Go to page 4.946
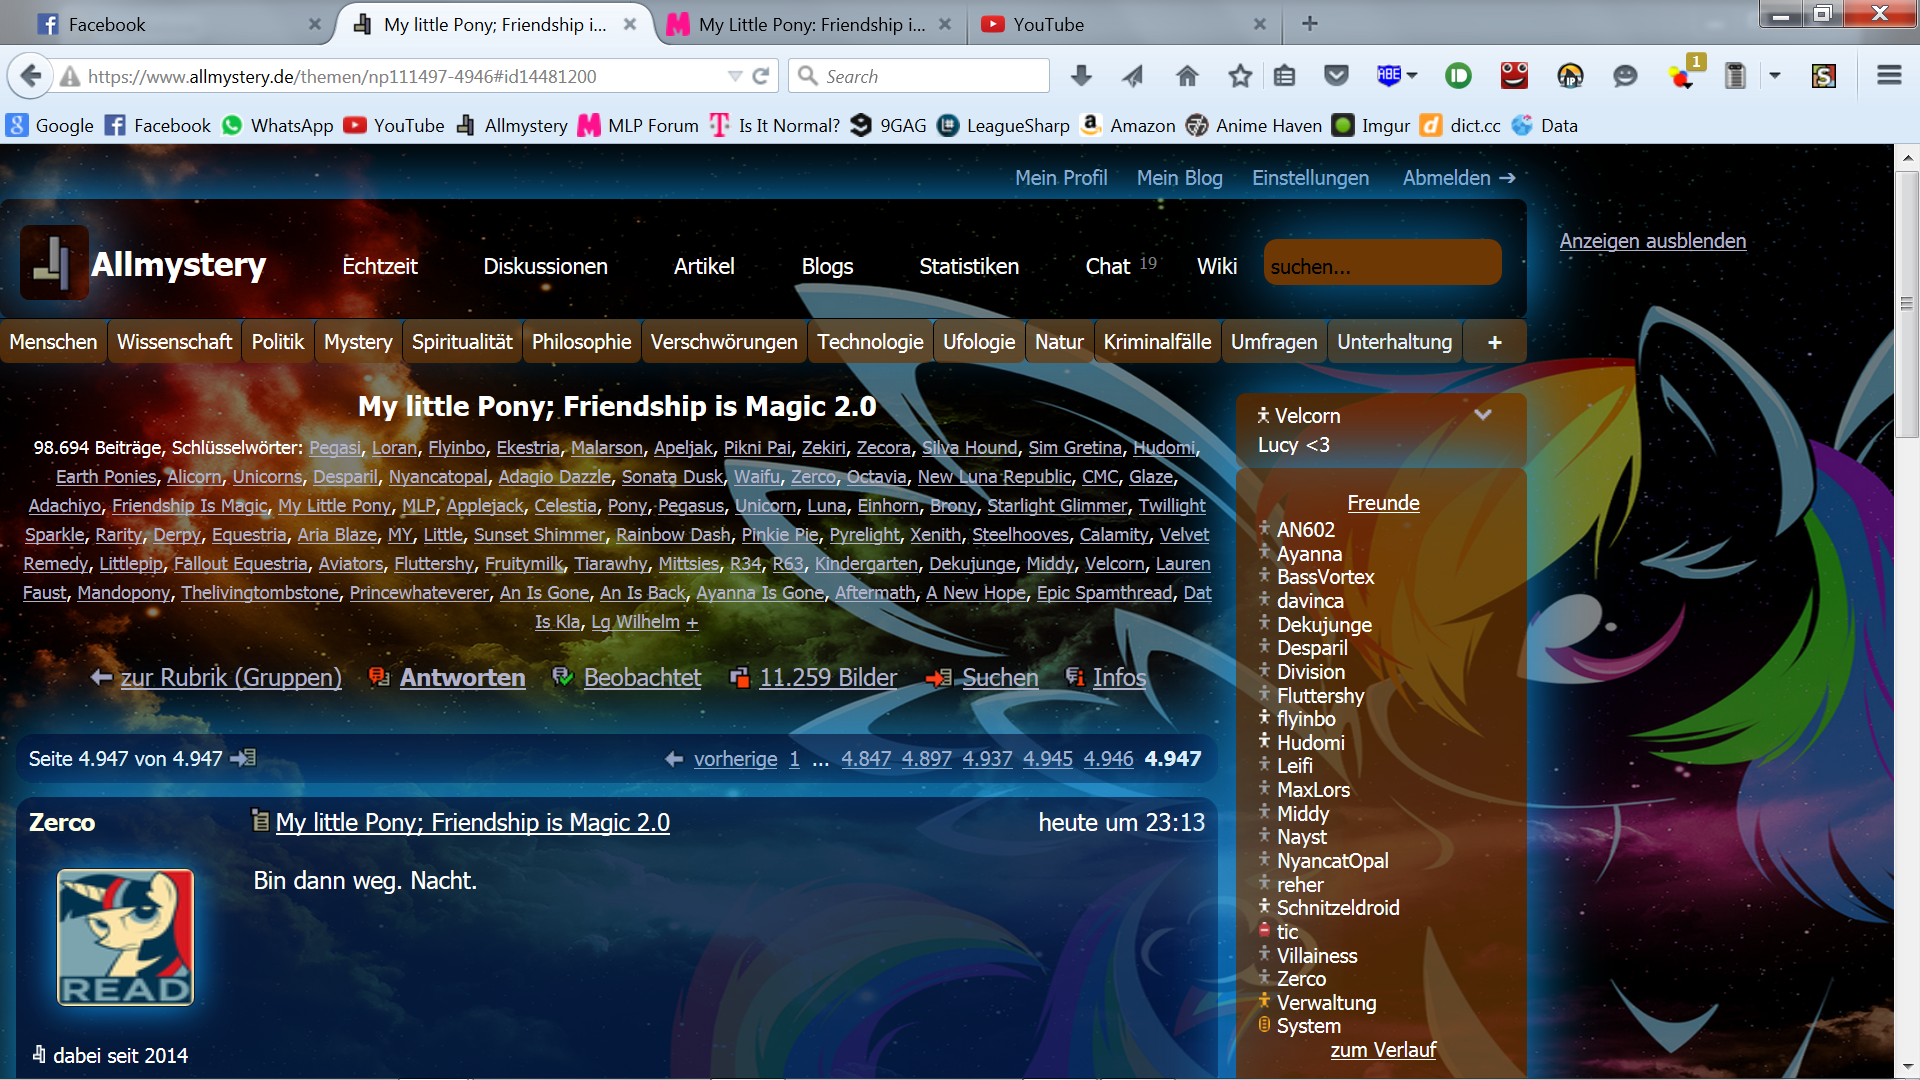 tap(1108, 759)
